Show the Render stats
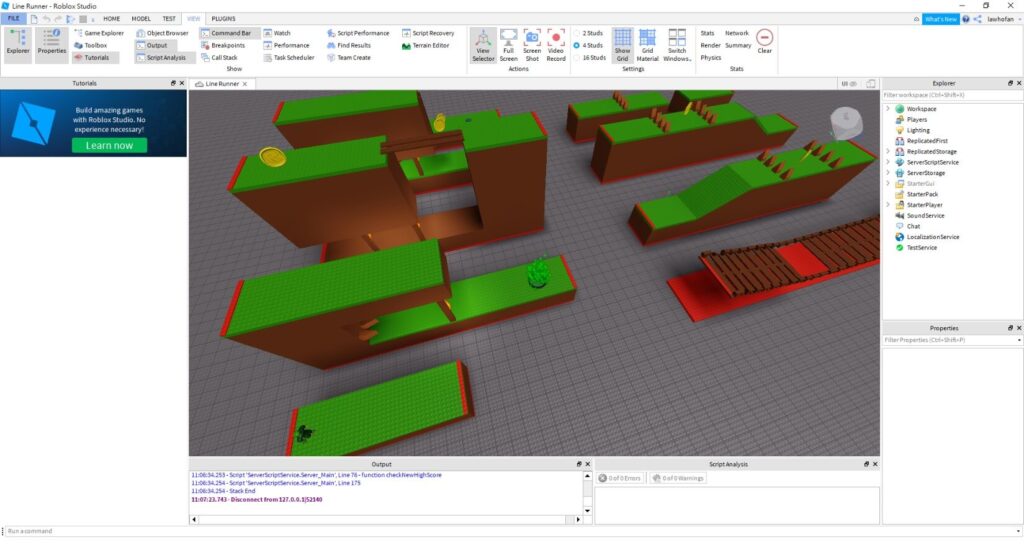 [710, 45]
